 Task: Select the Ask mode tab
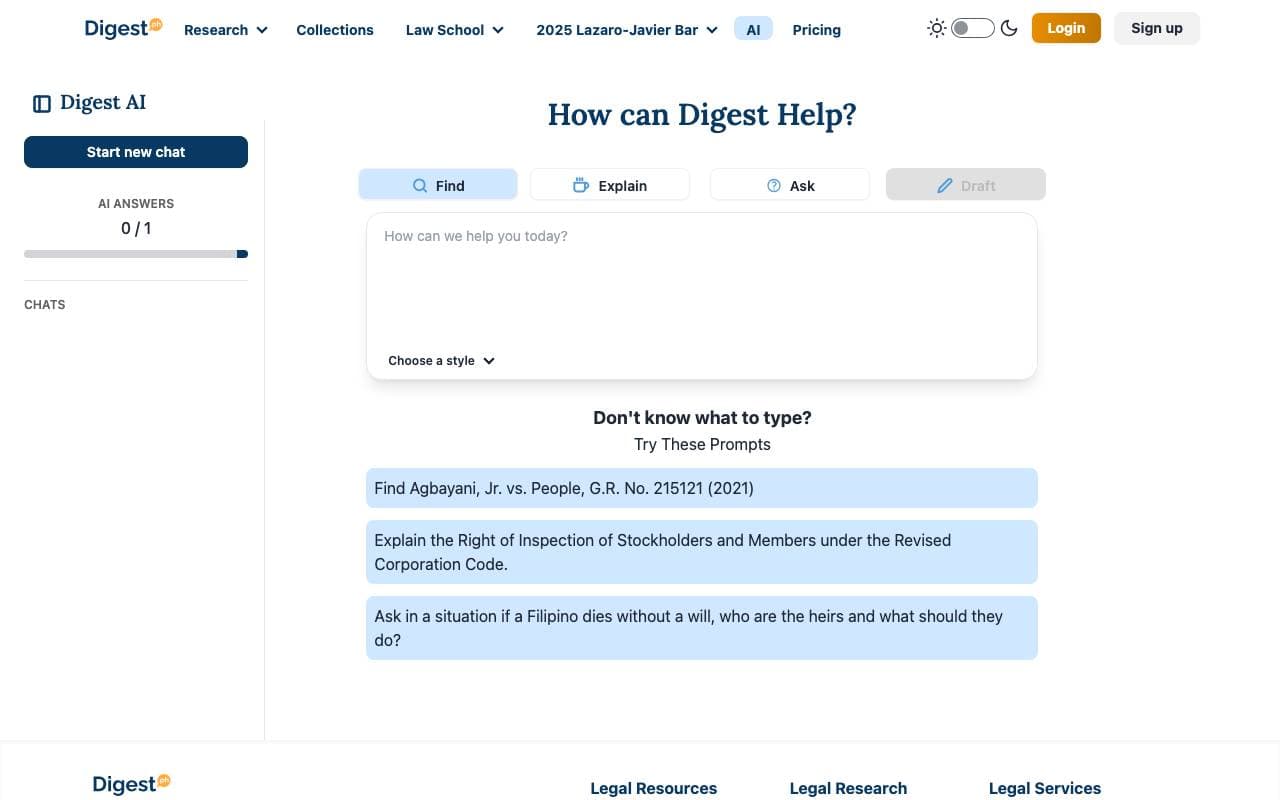(790, 185)
